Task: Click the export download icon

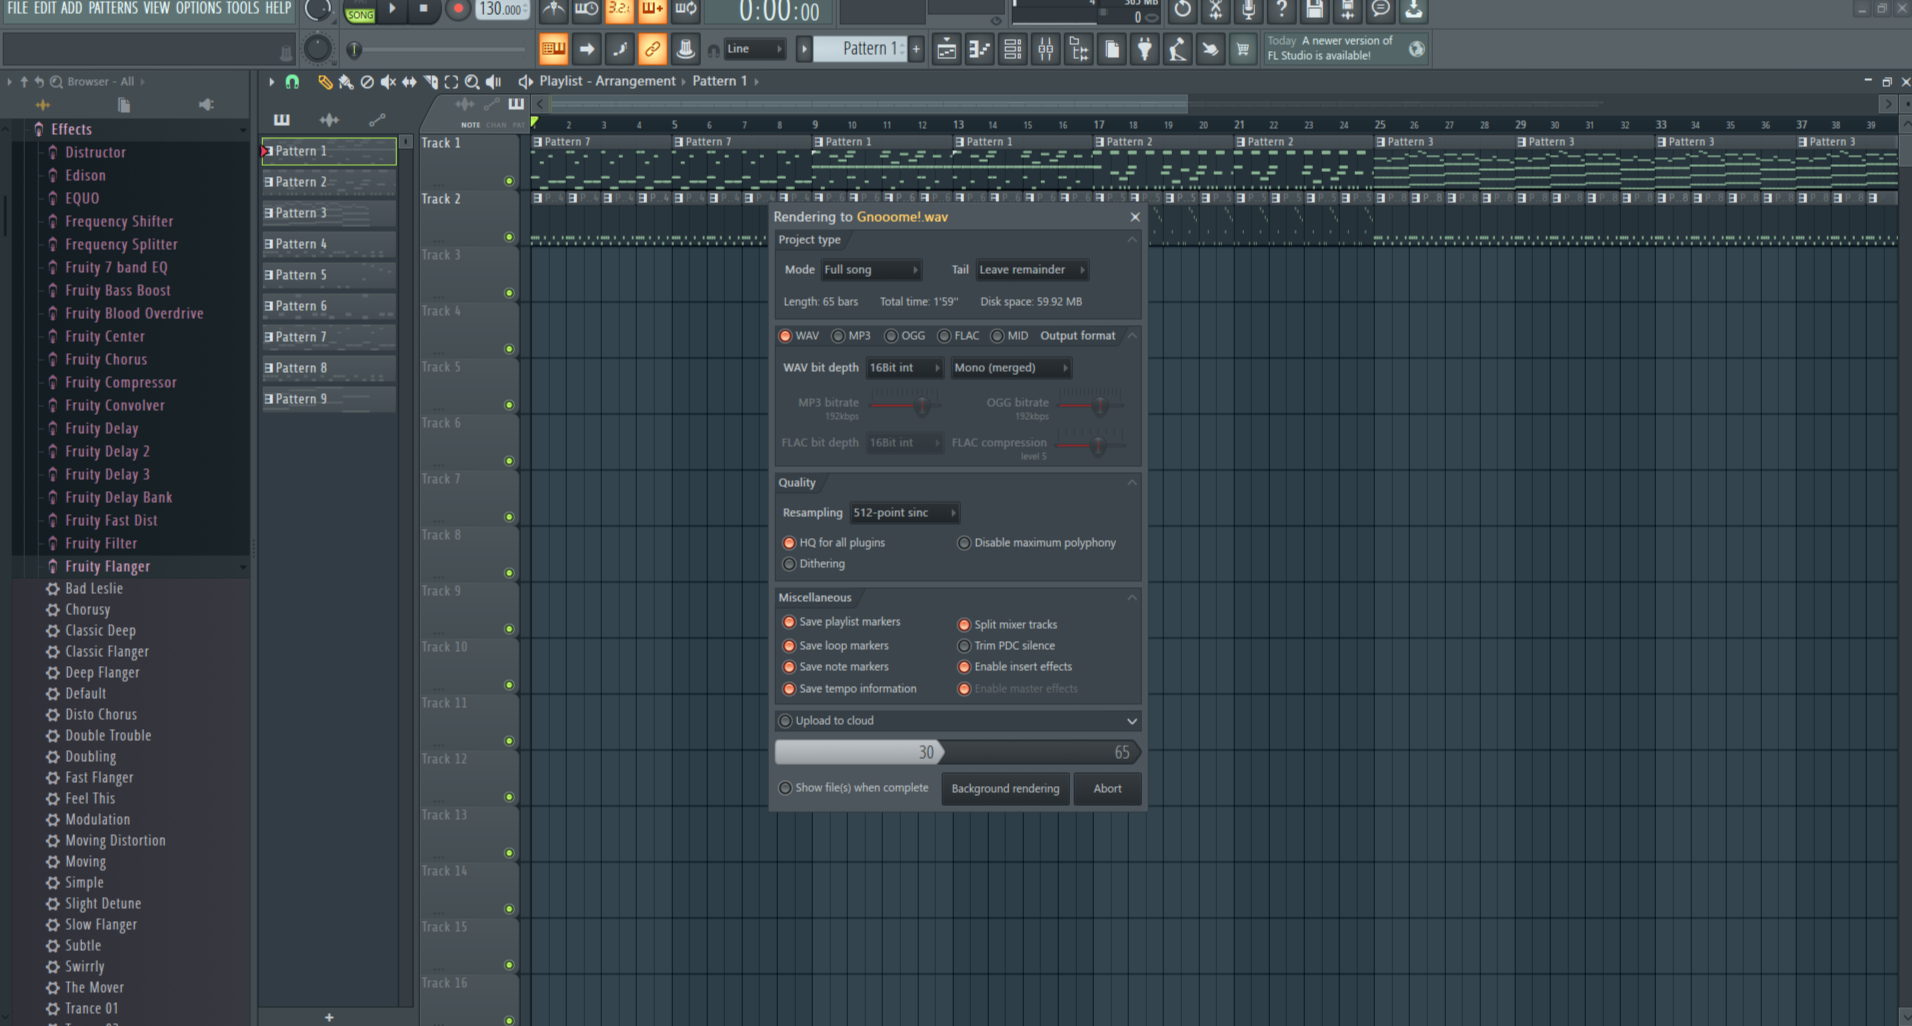Action: [1413, 10]
